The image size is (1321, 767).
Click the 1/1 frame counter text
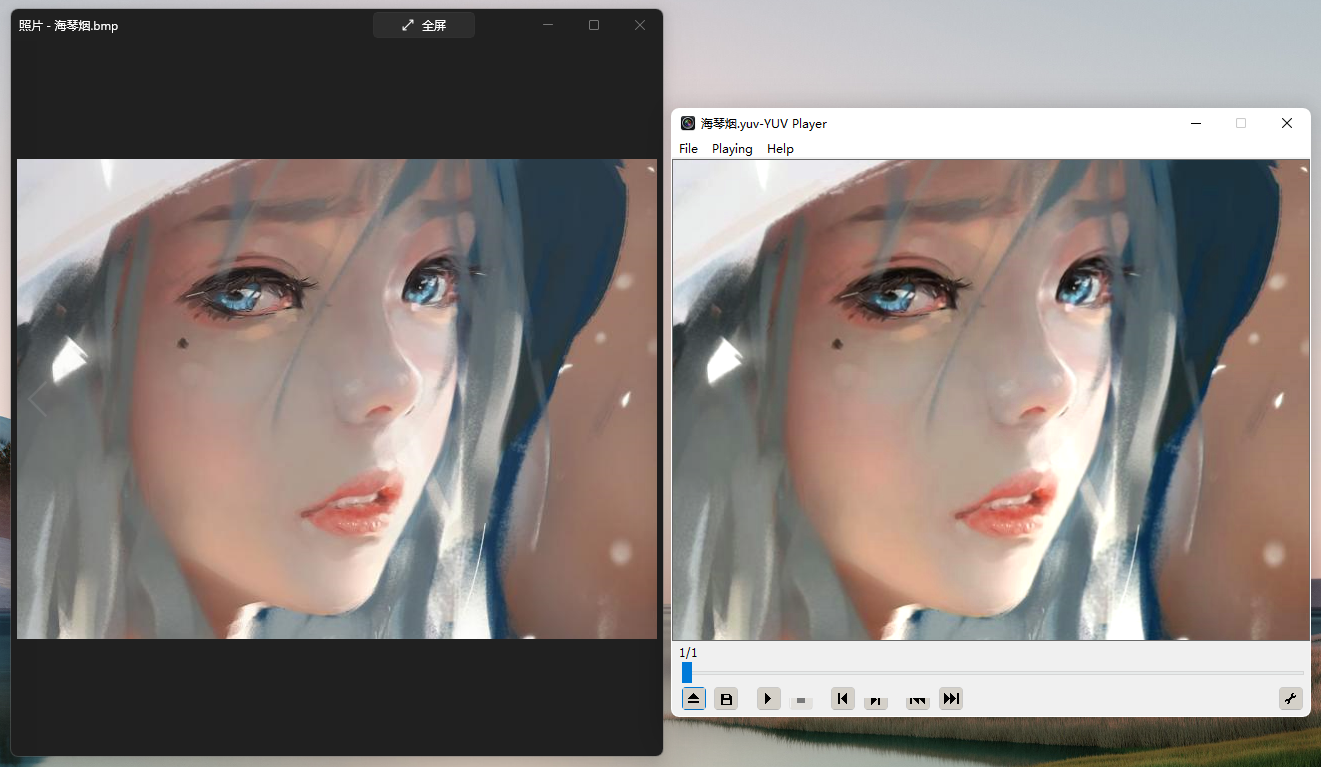(x=688, y=653)
